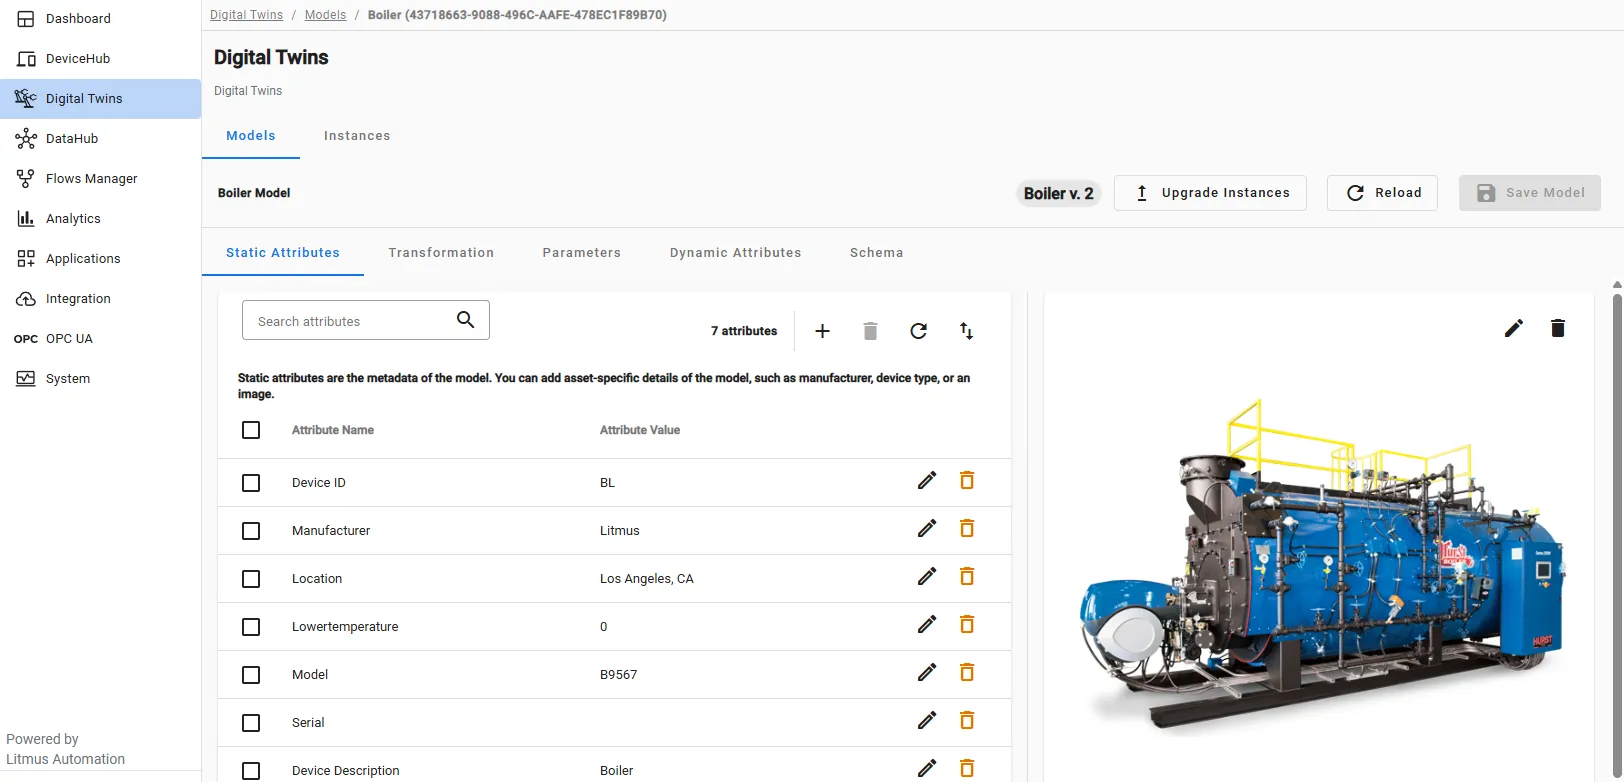Open the Static Attributes tab
Viewport: 1624px width, 782px height.
(283, 253)
